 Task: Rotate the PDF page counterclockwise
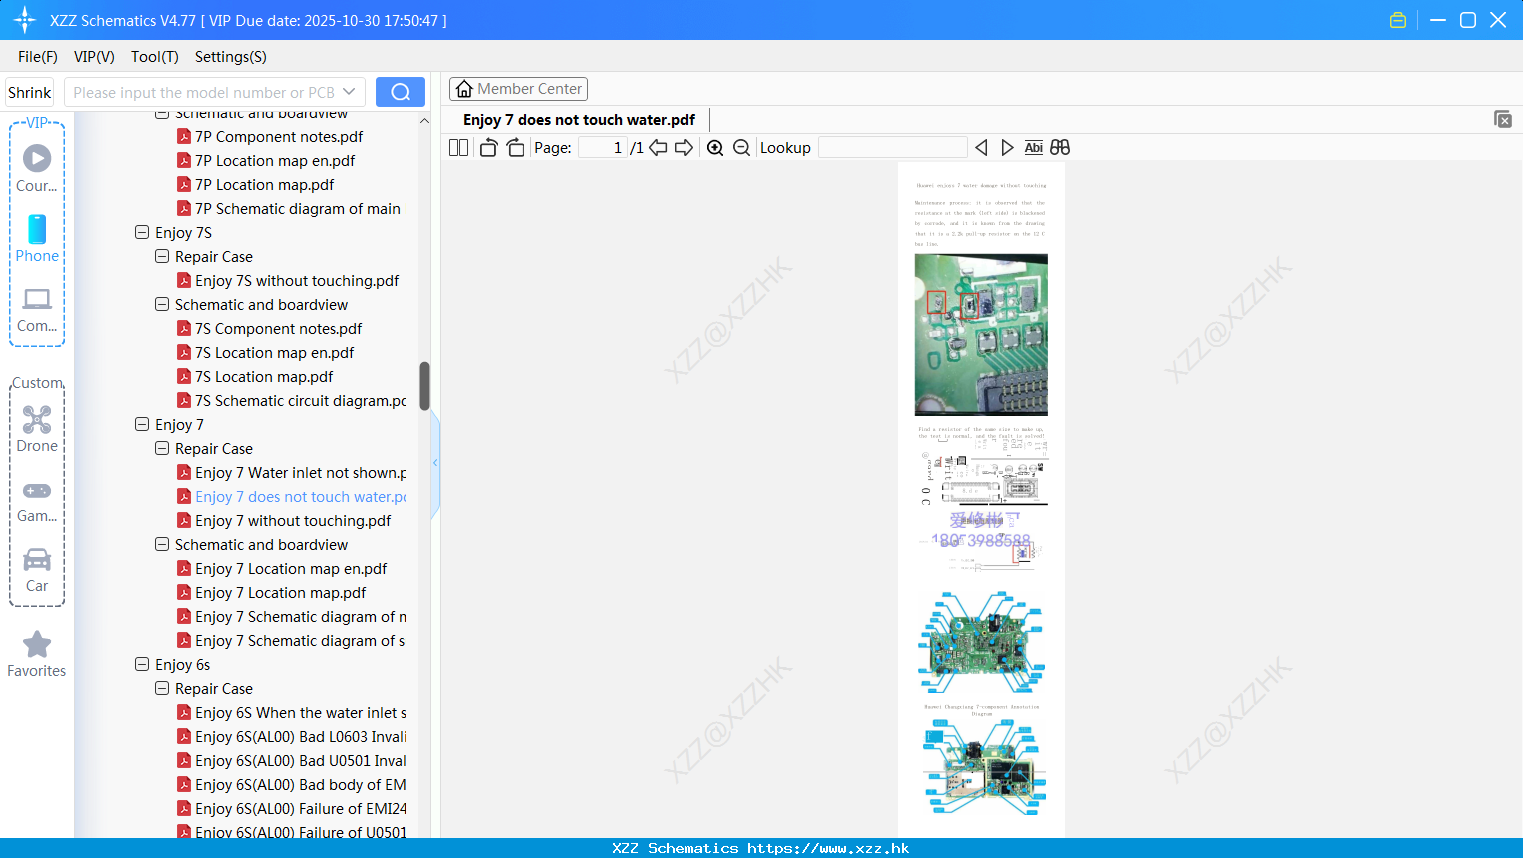(488, 148)
